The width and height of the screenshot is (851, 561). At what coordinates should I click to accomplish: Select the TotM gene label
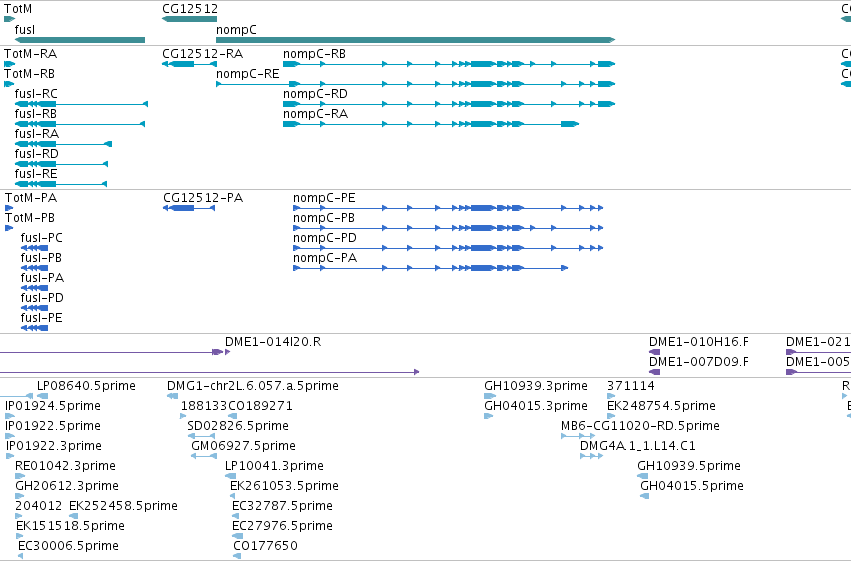pyautogui.click(x=18, y=9)
